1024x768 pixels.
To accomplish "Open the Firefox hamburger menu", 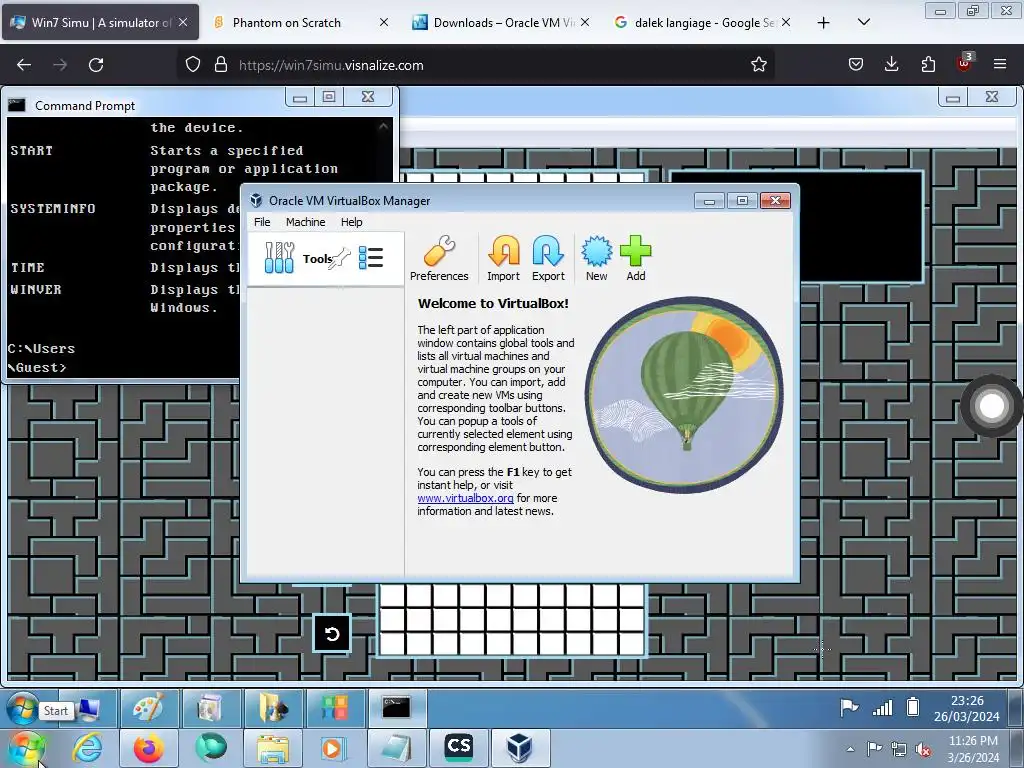I will tap(1000, 65).
